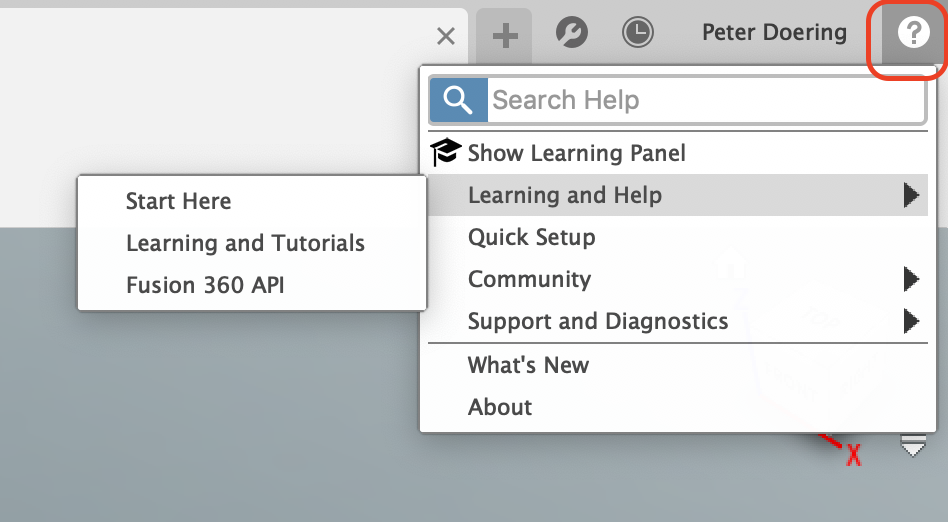Click the Help question mark icon
948x522 pixels.
(x=913, y=33)
